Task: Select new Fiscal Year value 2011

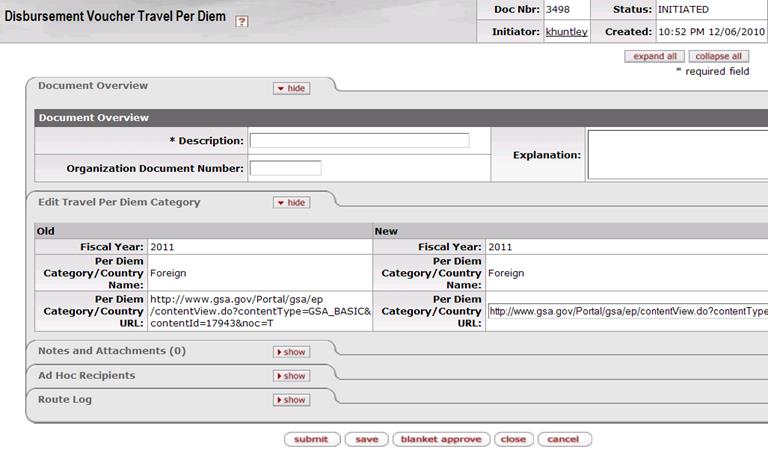Action: coord(500,247)
